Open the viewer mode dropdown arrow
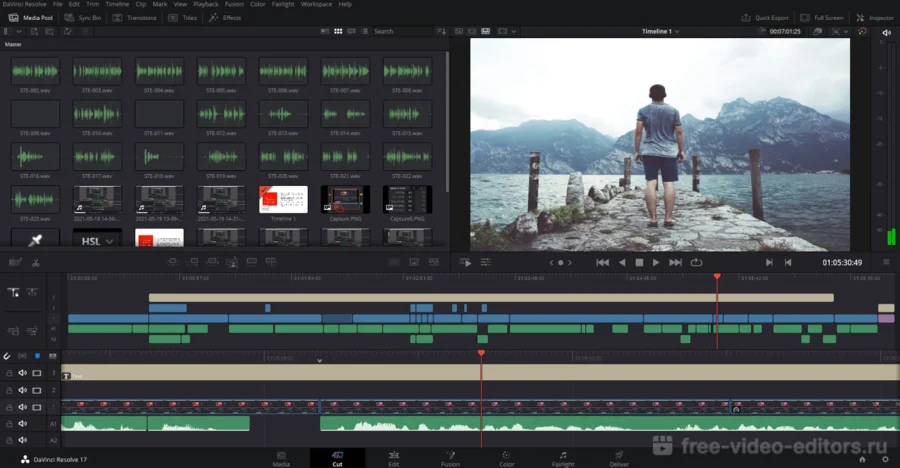 514,32
